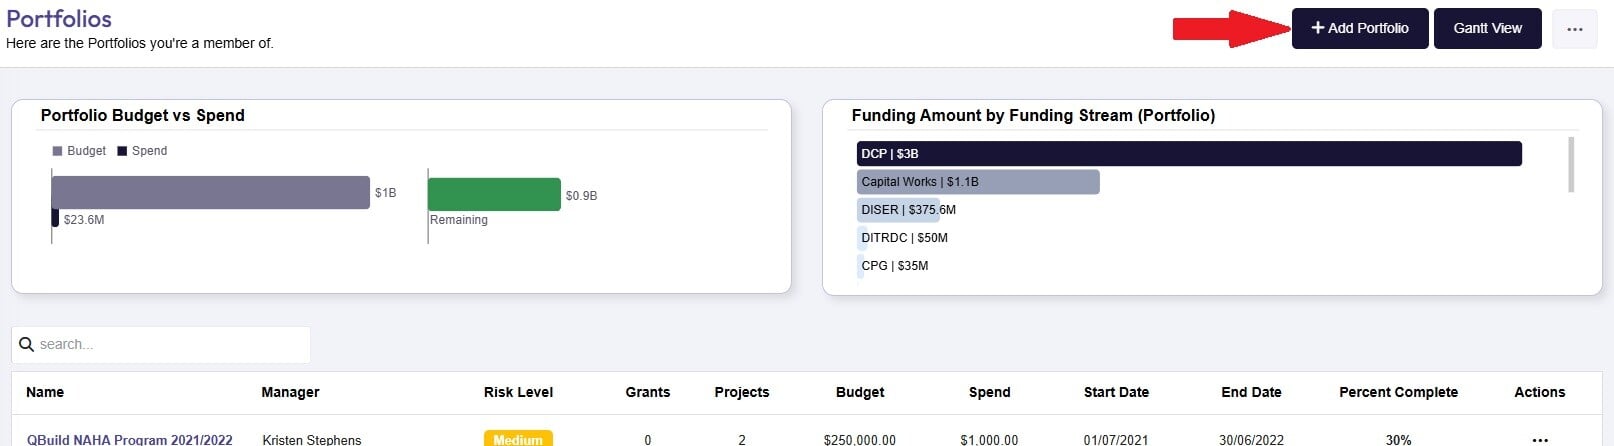This screenshot has width=1614, height=446.
Task: Sort table by Budget column
Action: [x=859, y=392]
